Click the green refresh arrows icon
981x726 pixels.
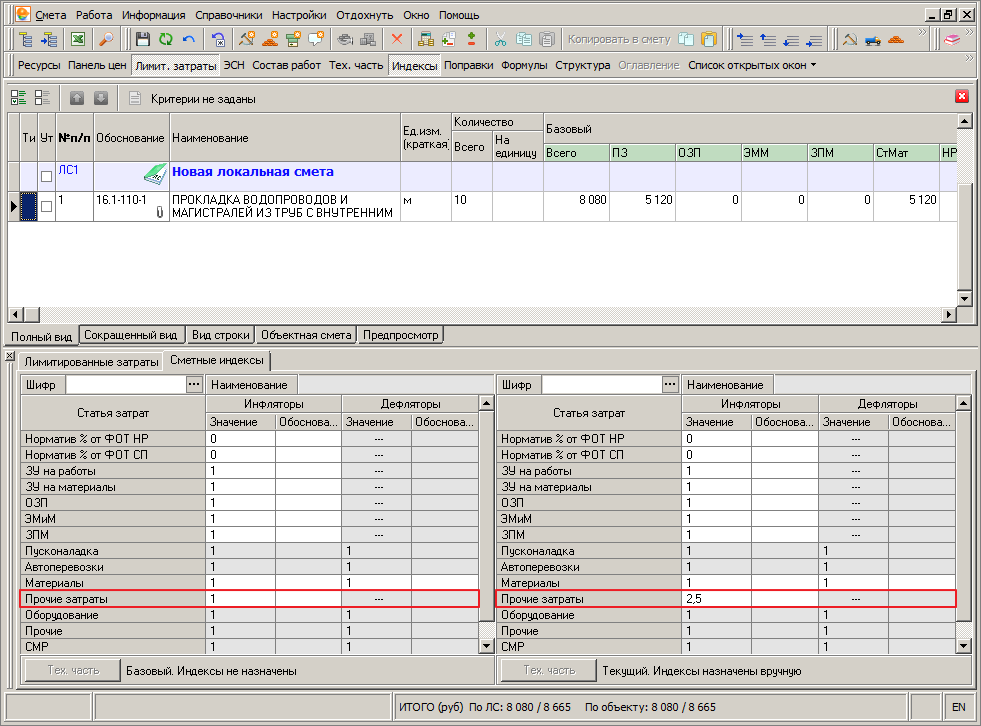coord(166,39)
